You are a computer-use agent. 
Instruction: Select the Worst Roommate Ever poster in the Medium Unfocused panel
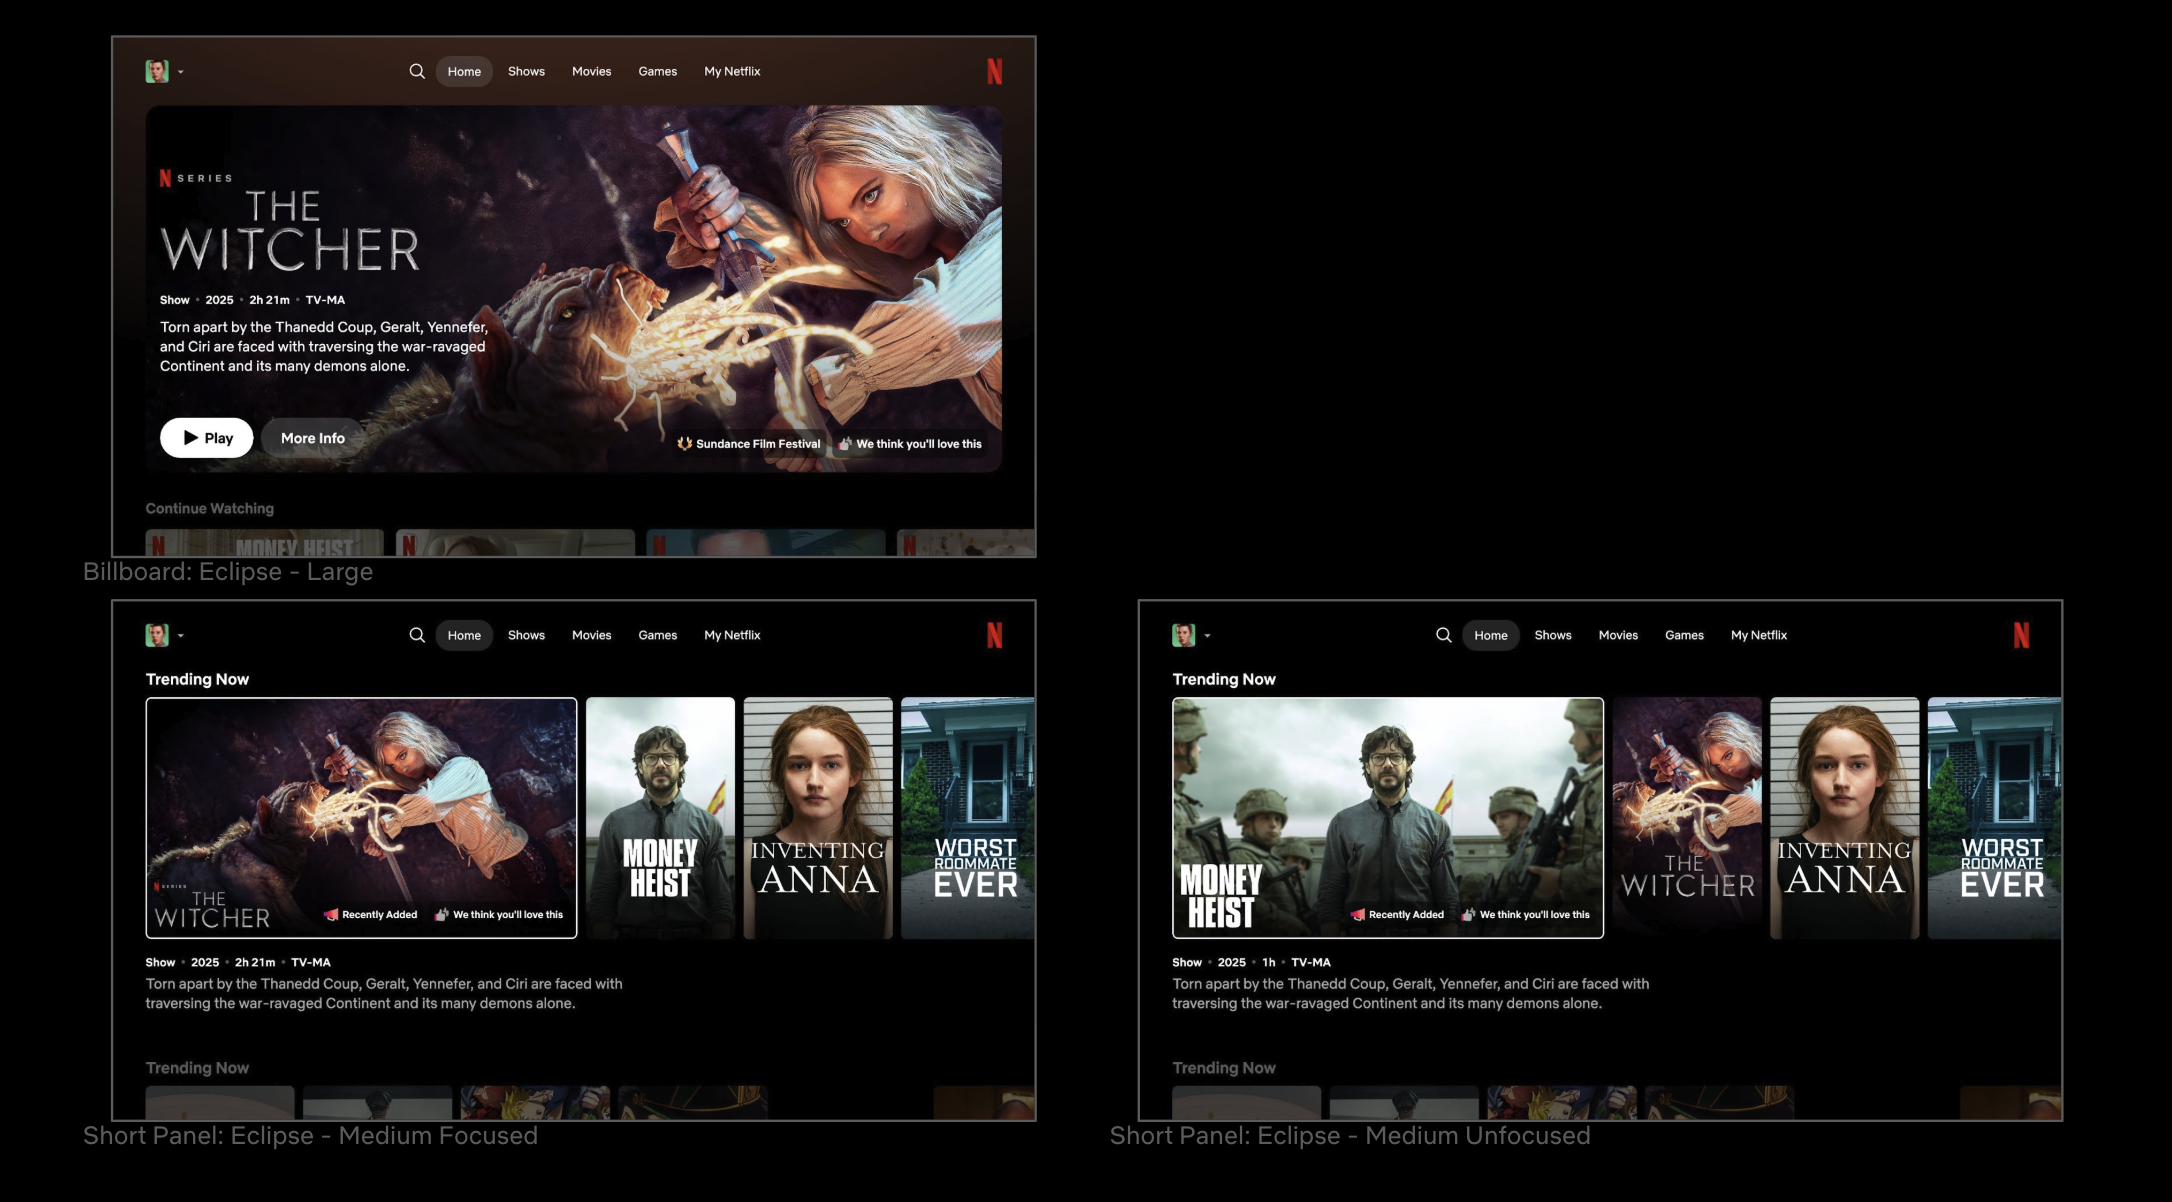point(1995,818)
